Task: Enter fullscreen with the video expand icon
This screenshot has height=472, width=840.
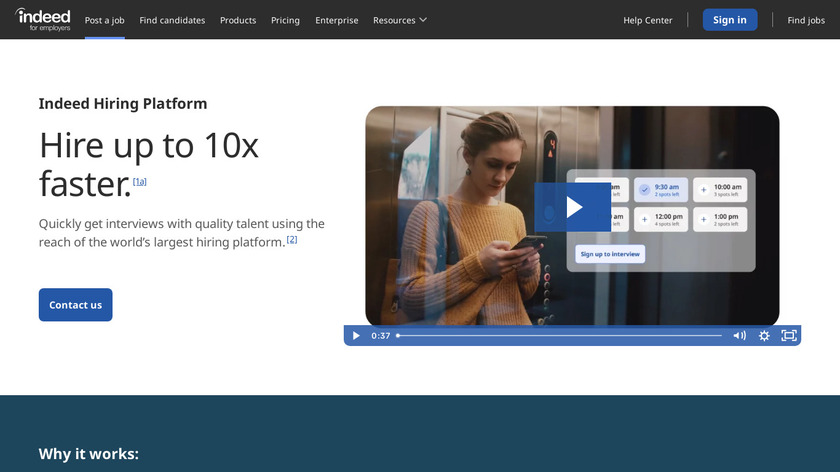Action: pyautogui.click(x=789, y=335)
